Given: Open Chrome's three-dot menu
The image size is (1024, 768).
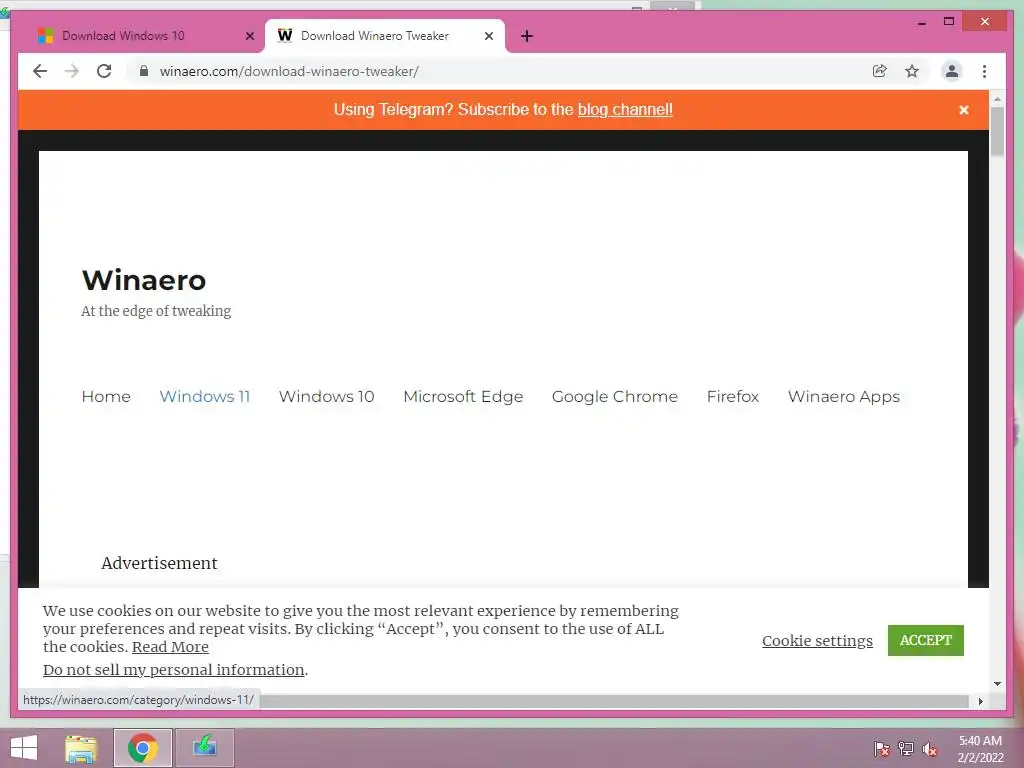Looking at the screenshot, I should [x=984, y=71].
